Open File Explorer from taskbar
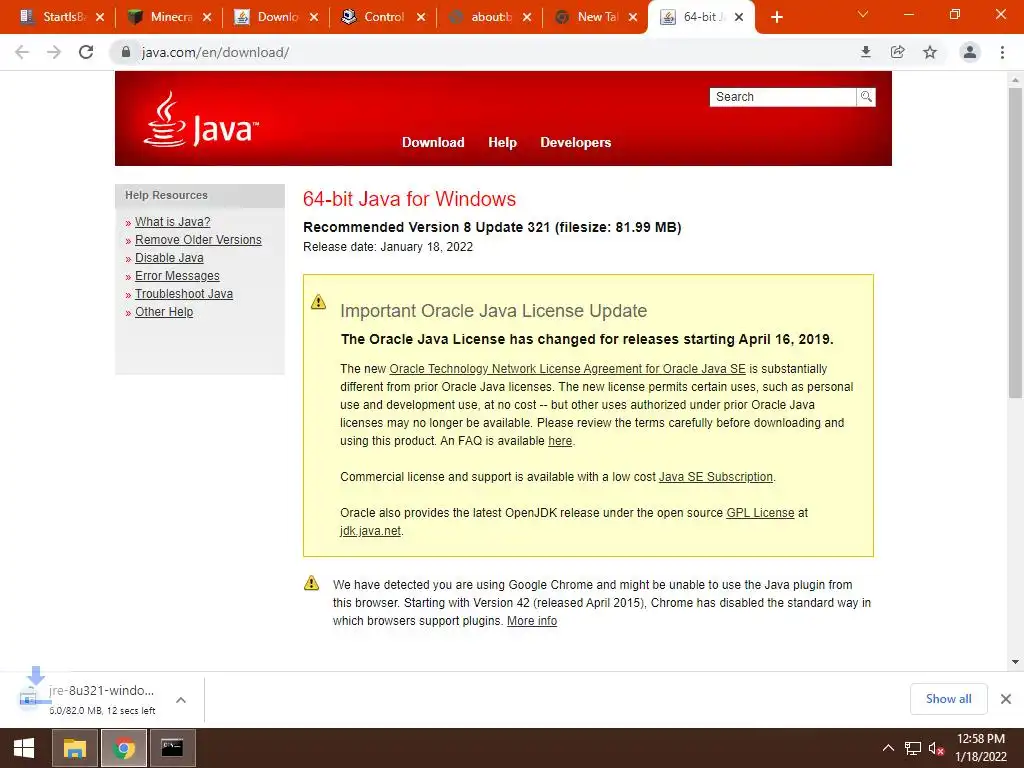1024x768 pixels. pyautogui.click(x=75, y=748)
